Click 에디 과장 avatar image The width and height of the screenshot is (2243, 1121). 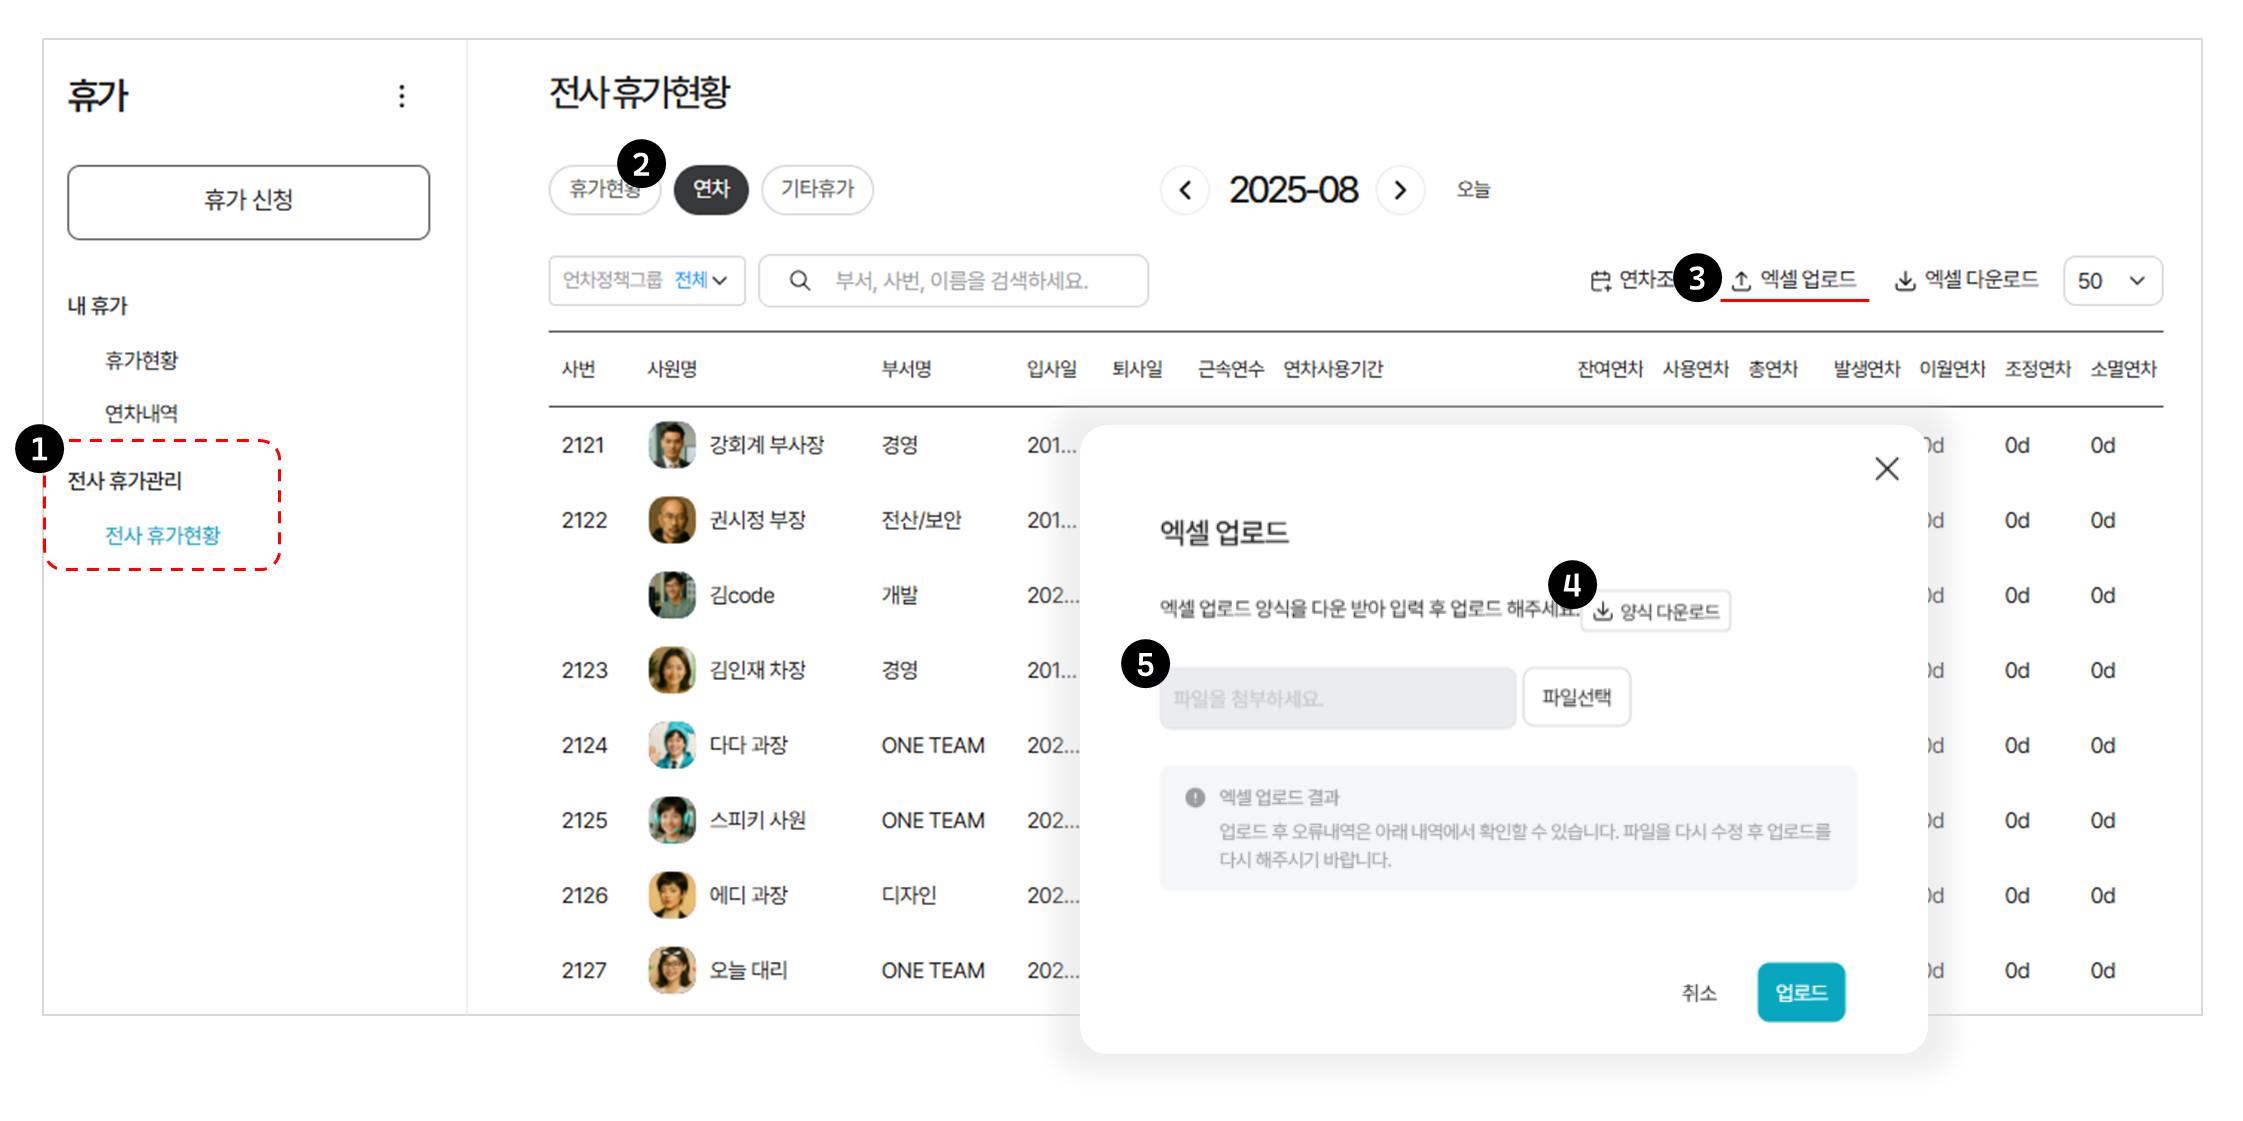coord(671,895)
